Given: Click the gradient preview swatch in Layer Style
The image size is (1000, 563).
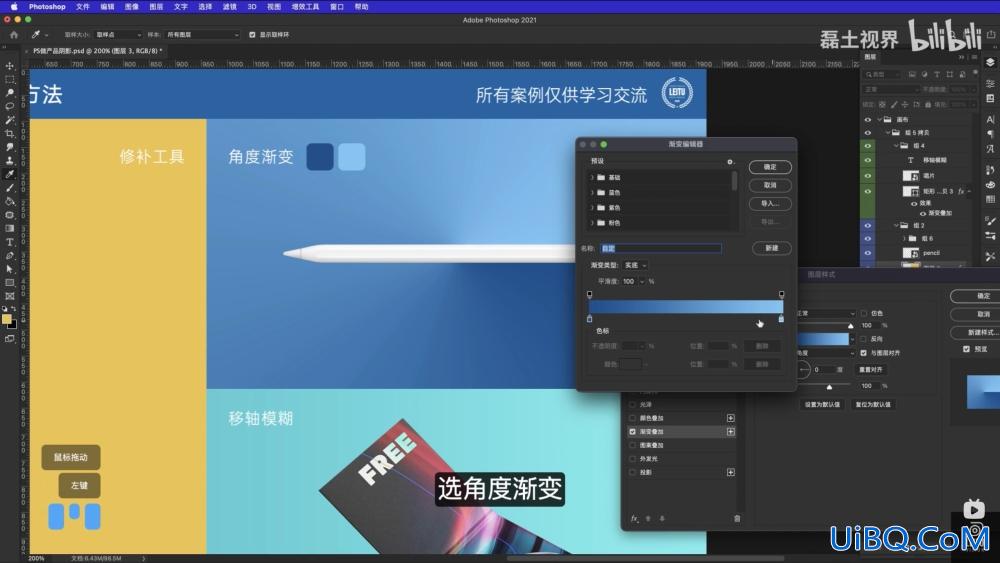Looking at the screenshot, I should tap(823, 339).
